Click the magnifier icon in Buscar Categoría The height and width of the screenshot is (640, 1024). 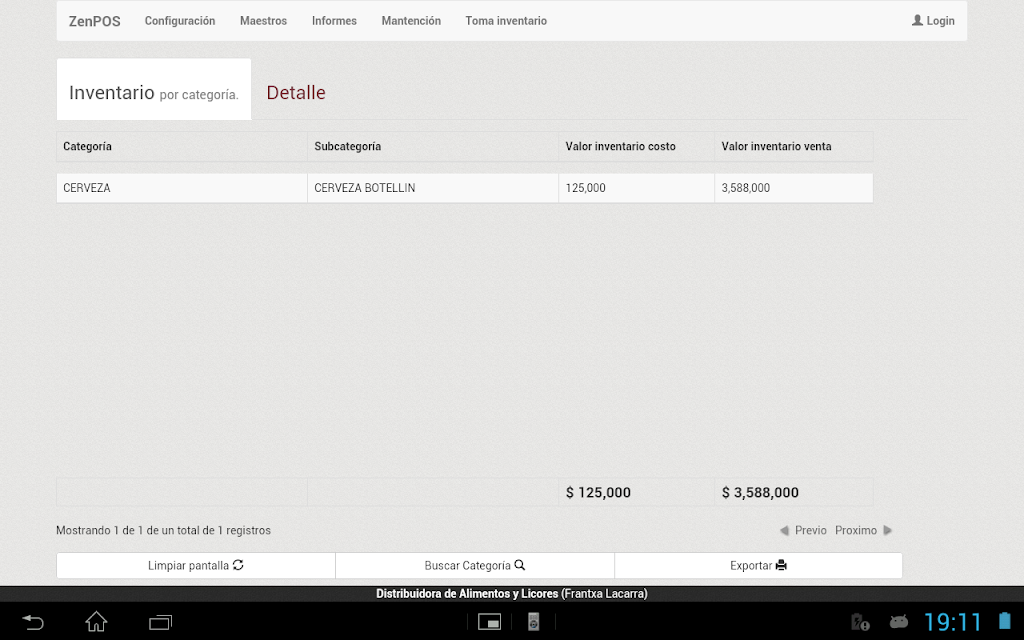coord(520,565)
